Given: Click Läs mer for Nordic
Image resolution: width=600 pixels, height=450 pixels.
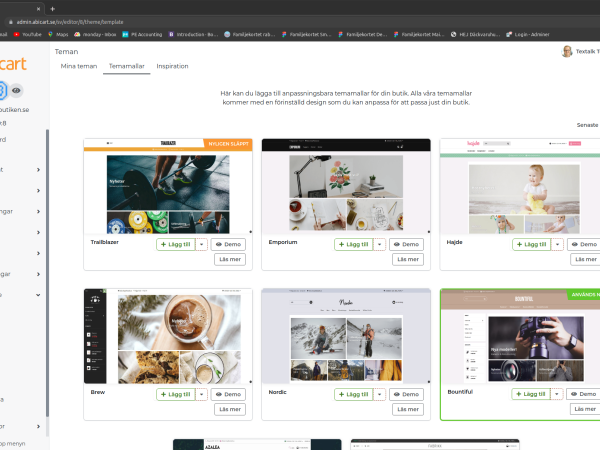Looking at the screenshot, I should coord(408,409).
